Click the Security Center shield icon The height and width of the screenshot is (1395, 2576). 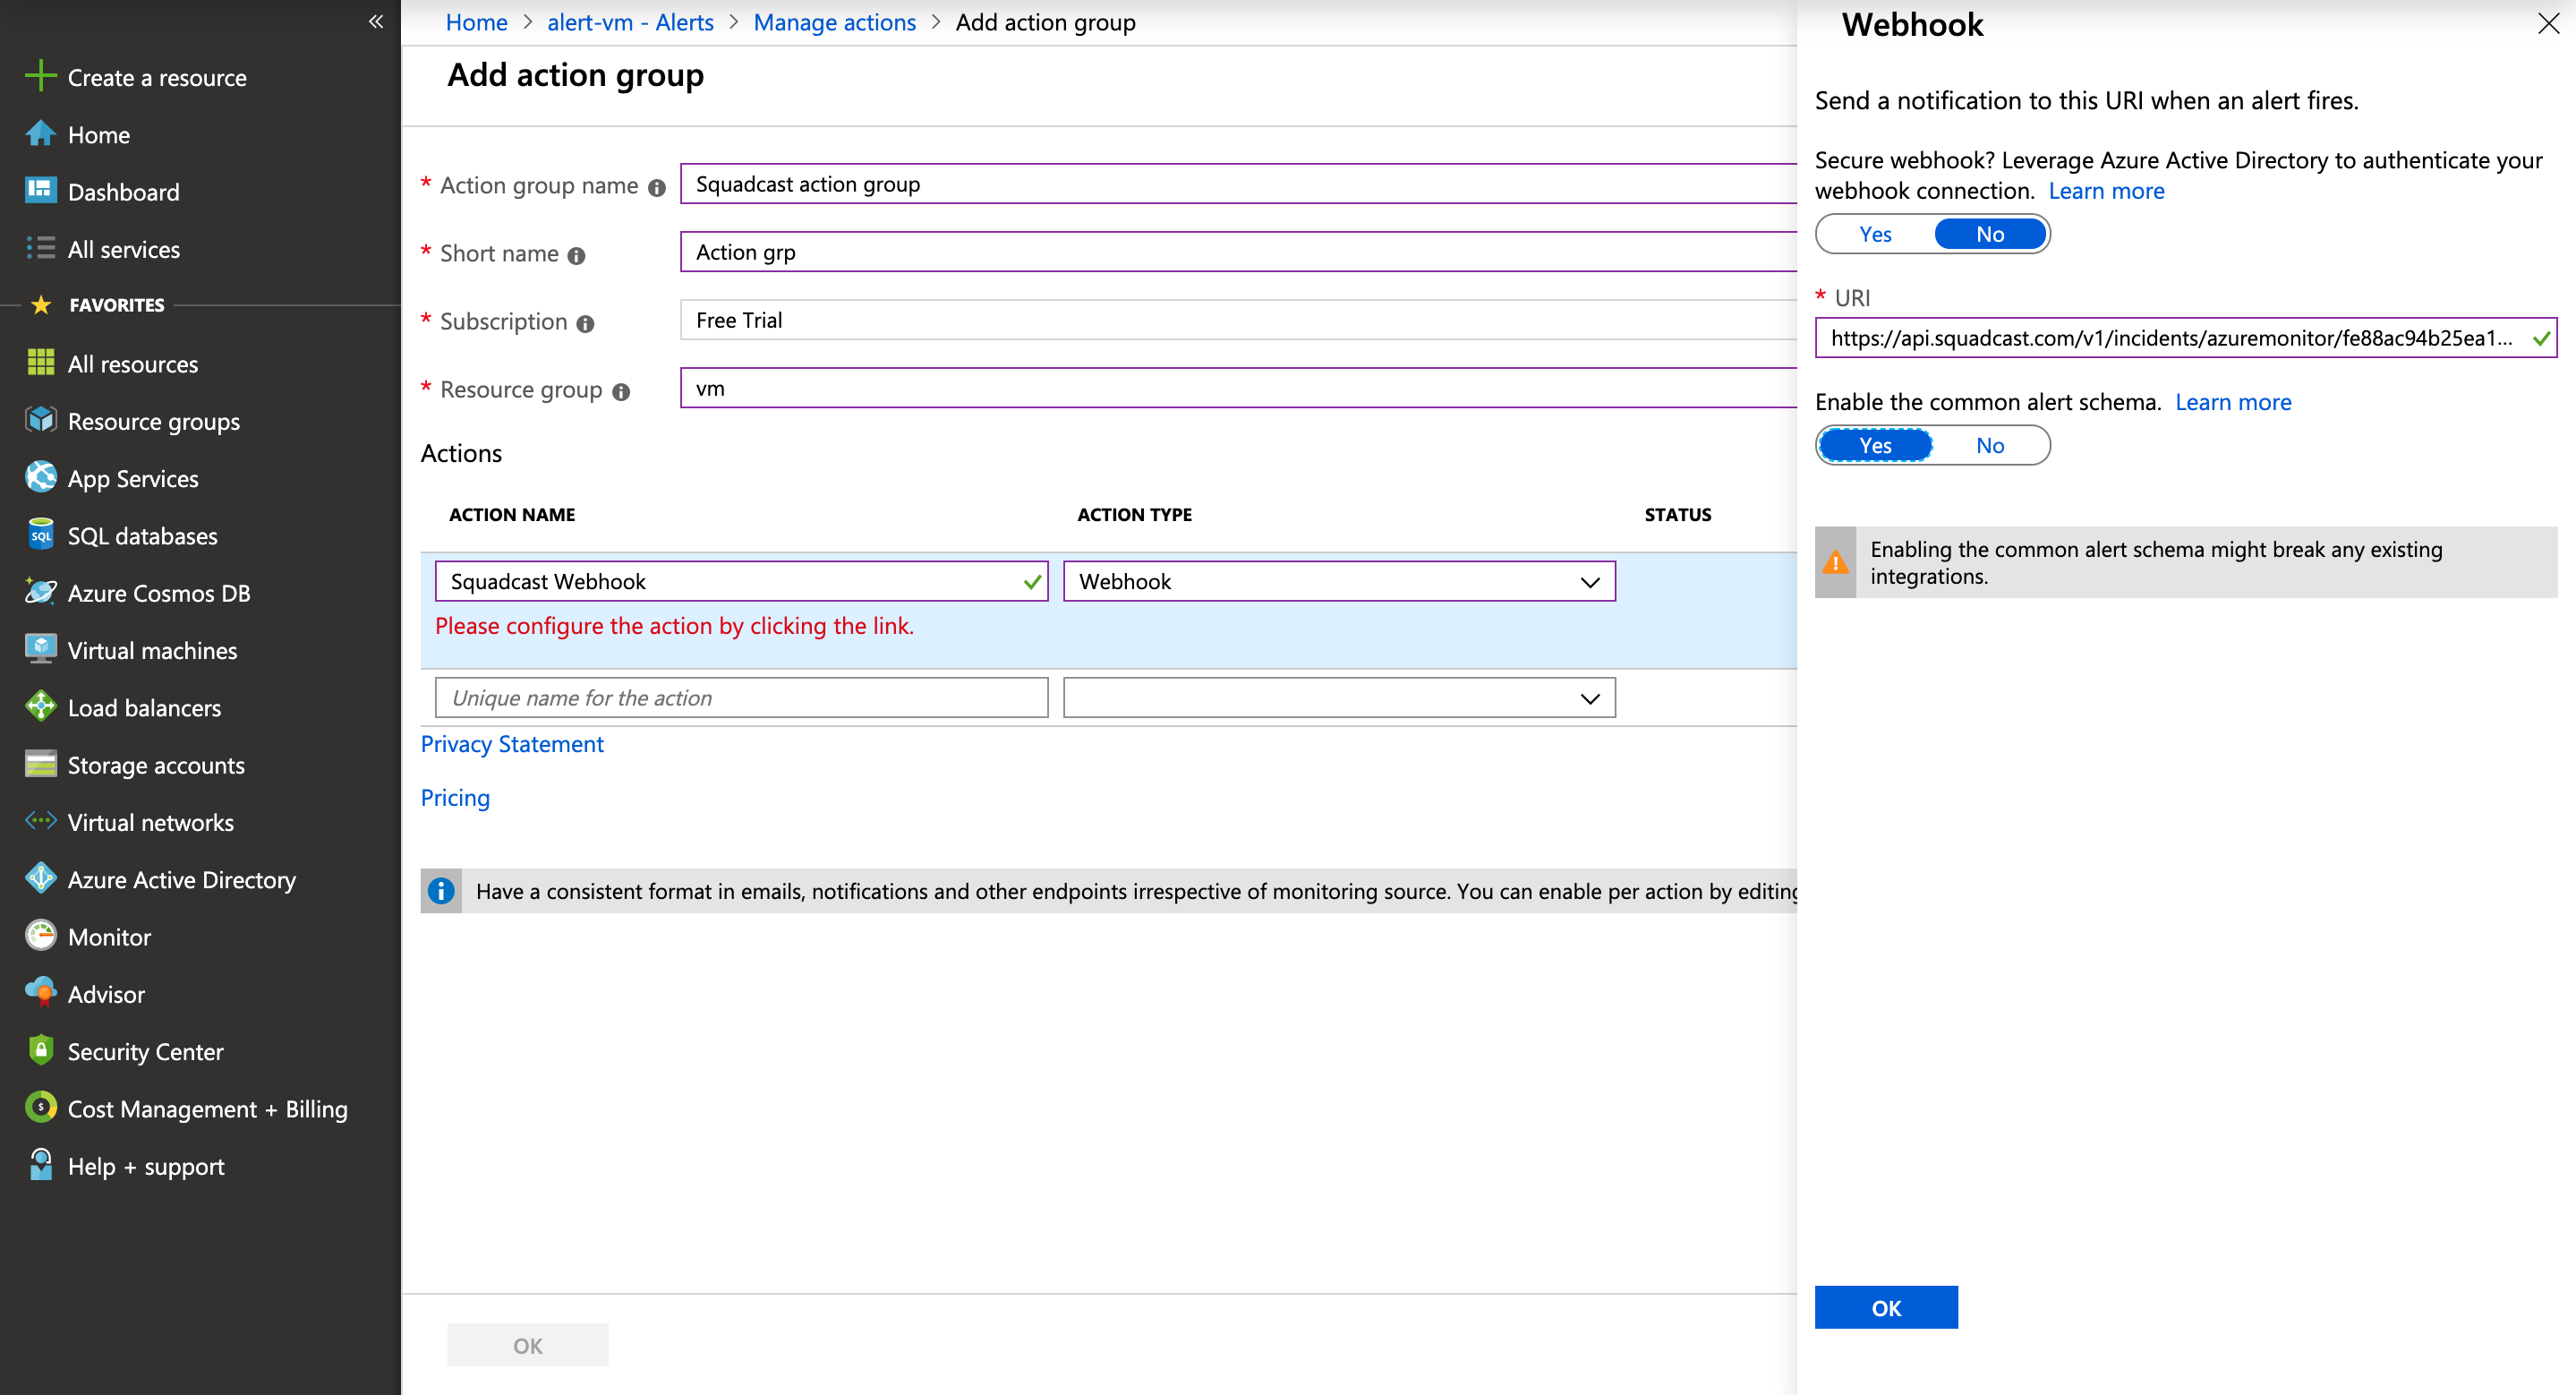[40, 1050]
